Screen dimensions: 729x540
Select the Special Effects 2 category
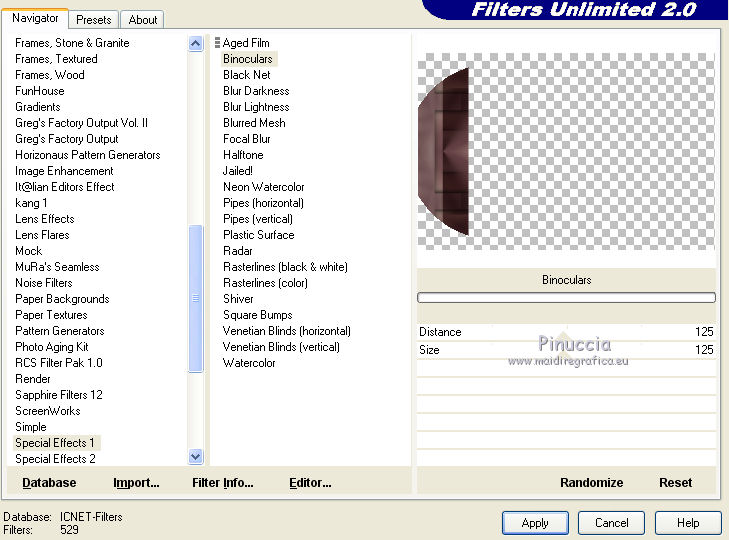pyautogui.click(x=55, y=459)
